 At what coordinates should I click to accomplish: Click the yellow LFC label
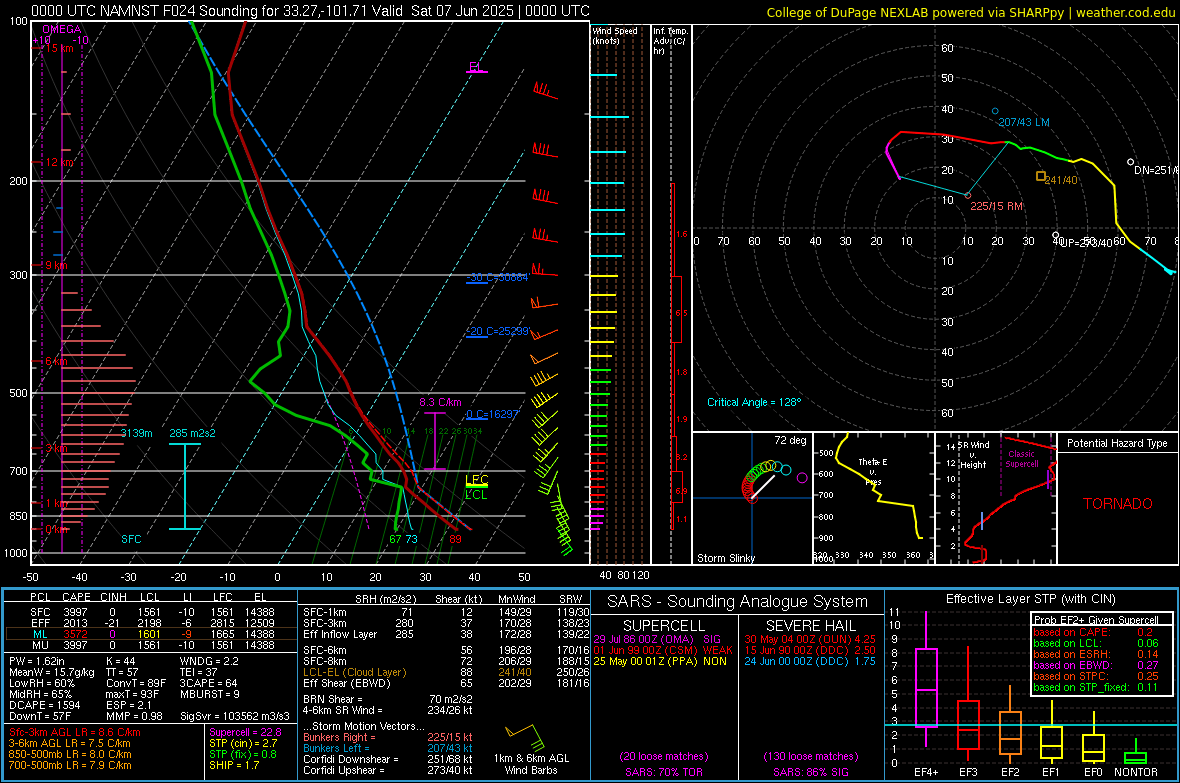click(x=477, y=480)
